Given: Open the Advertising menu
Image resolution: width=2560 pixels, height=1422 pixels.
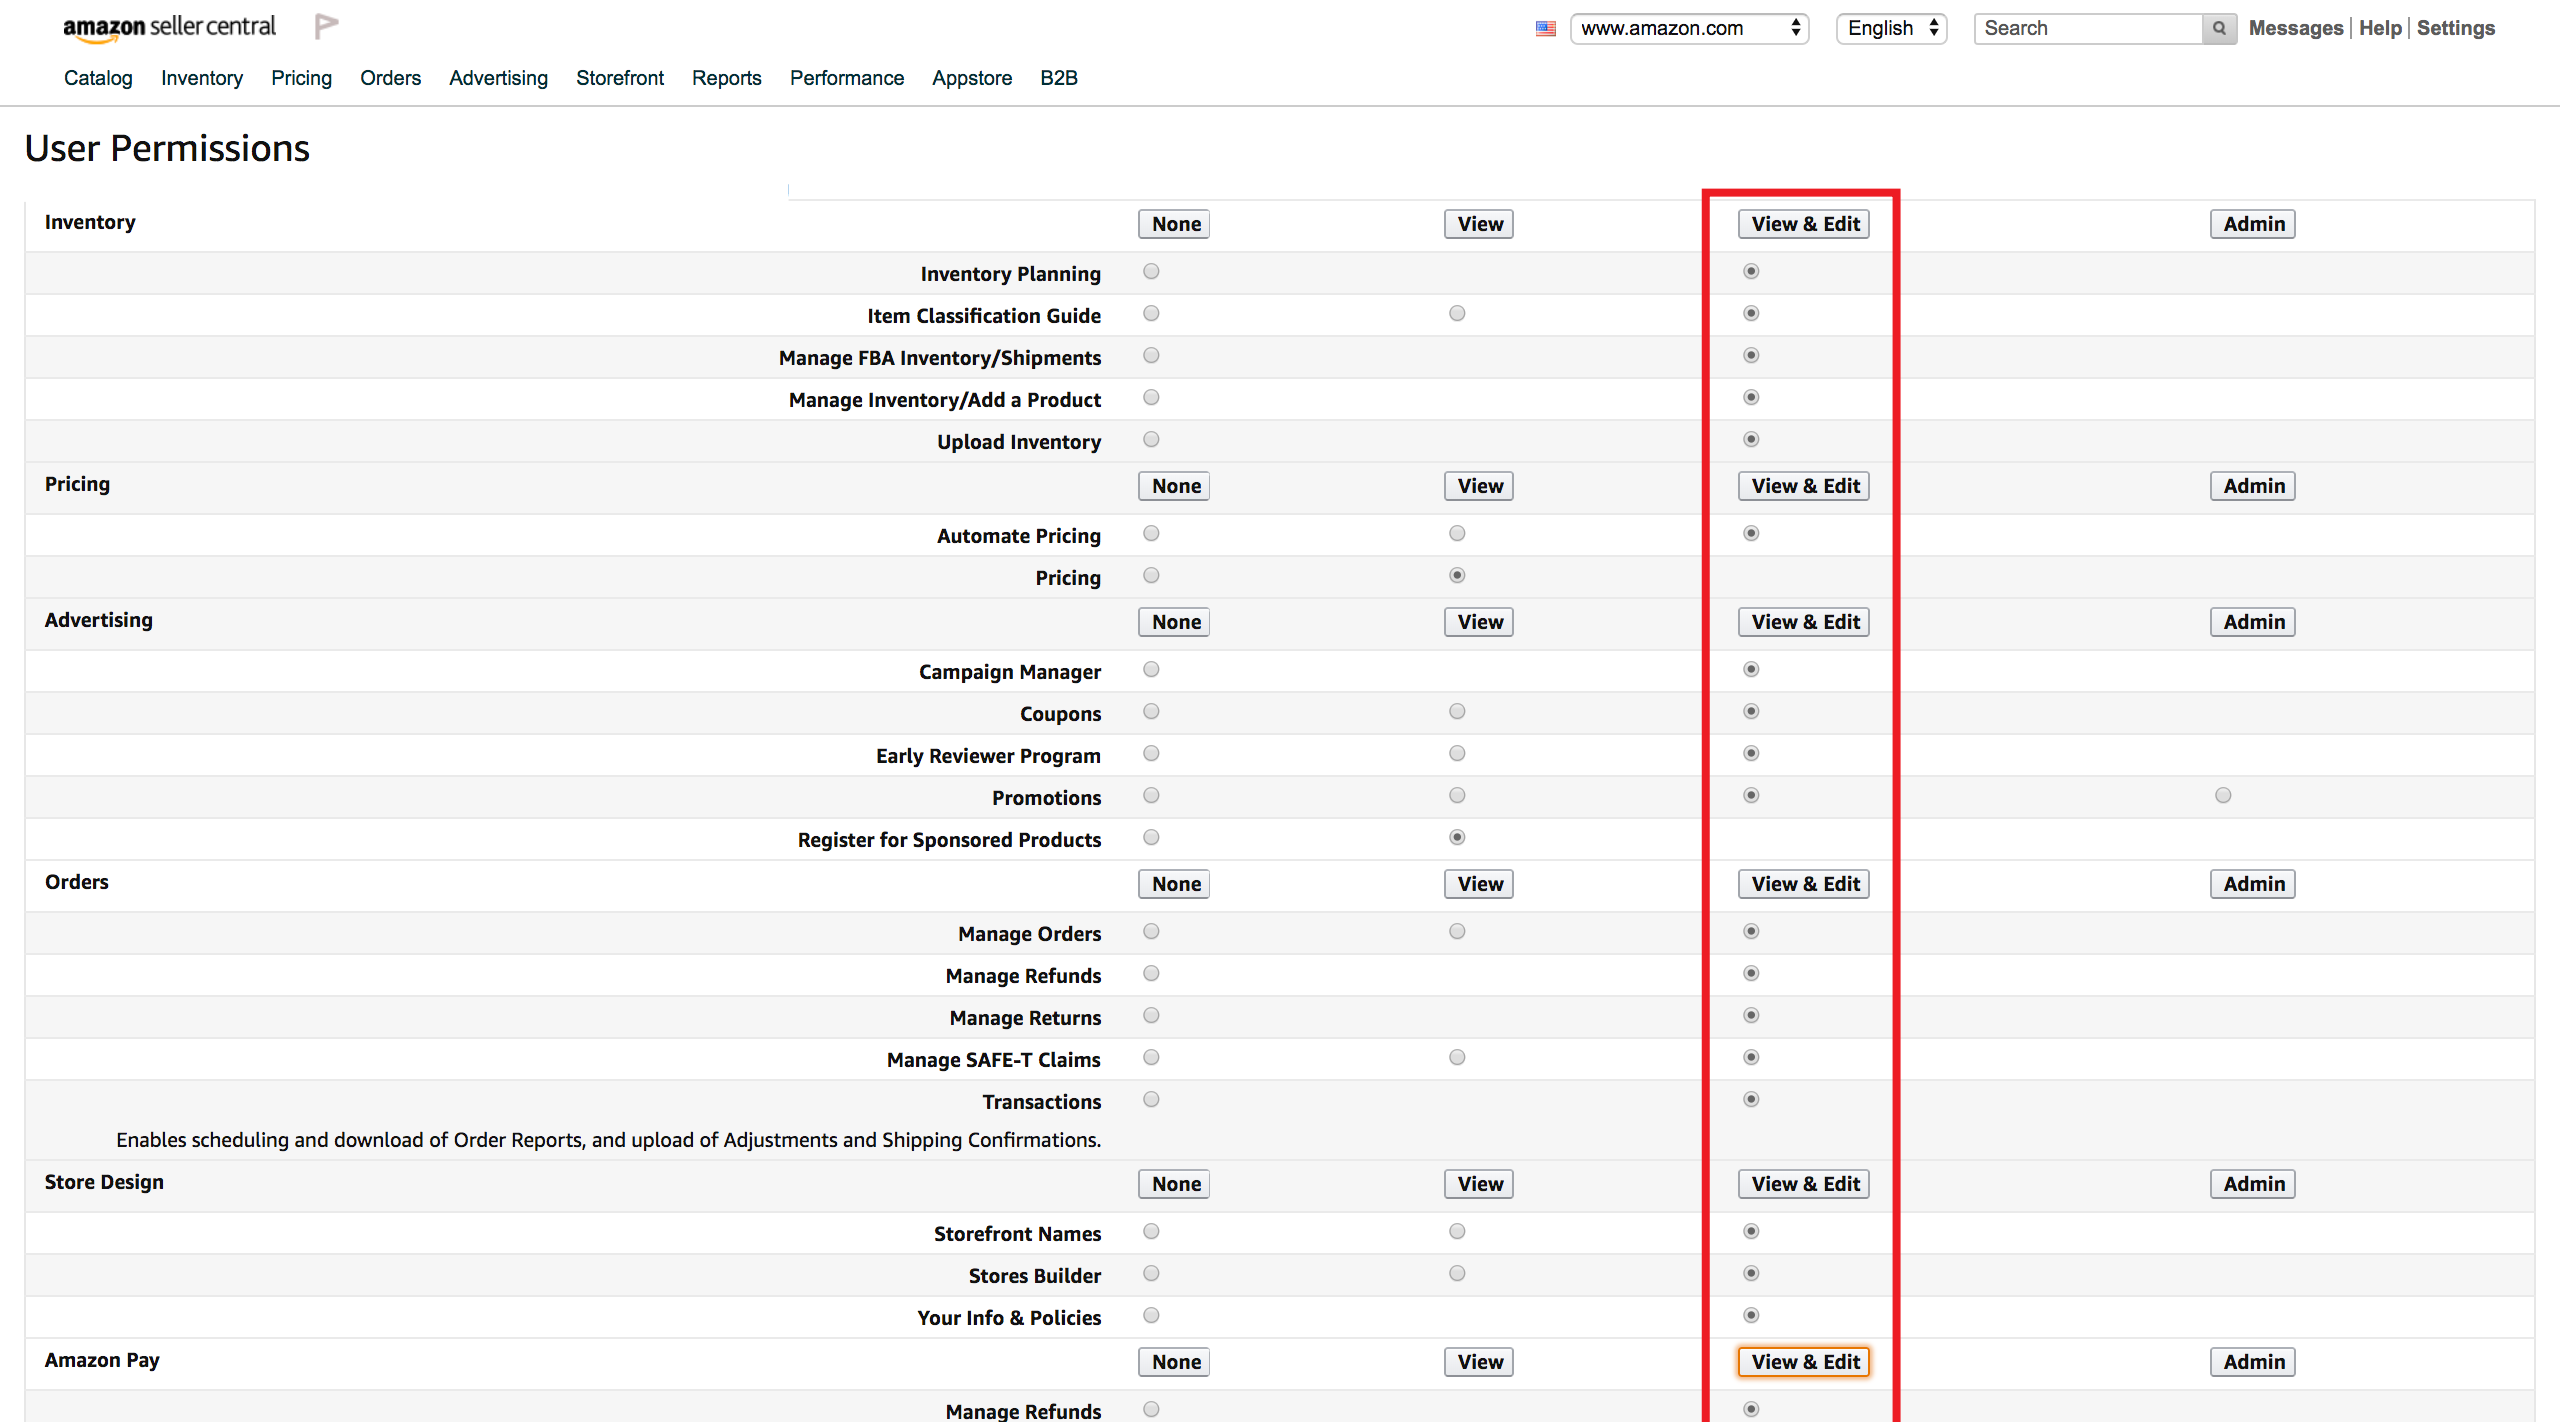Looking at the screenshot, I should (498, 78).
